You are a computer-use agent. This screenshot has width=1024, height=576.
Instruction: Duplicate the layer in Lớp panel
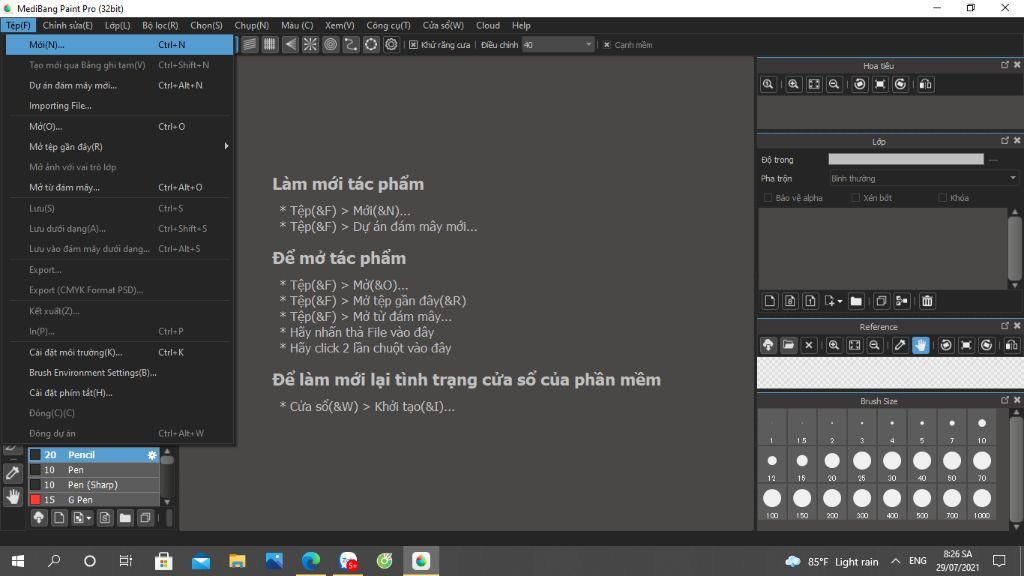coord(881,301)
